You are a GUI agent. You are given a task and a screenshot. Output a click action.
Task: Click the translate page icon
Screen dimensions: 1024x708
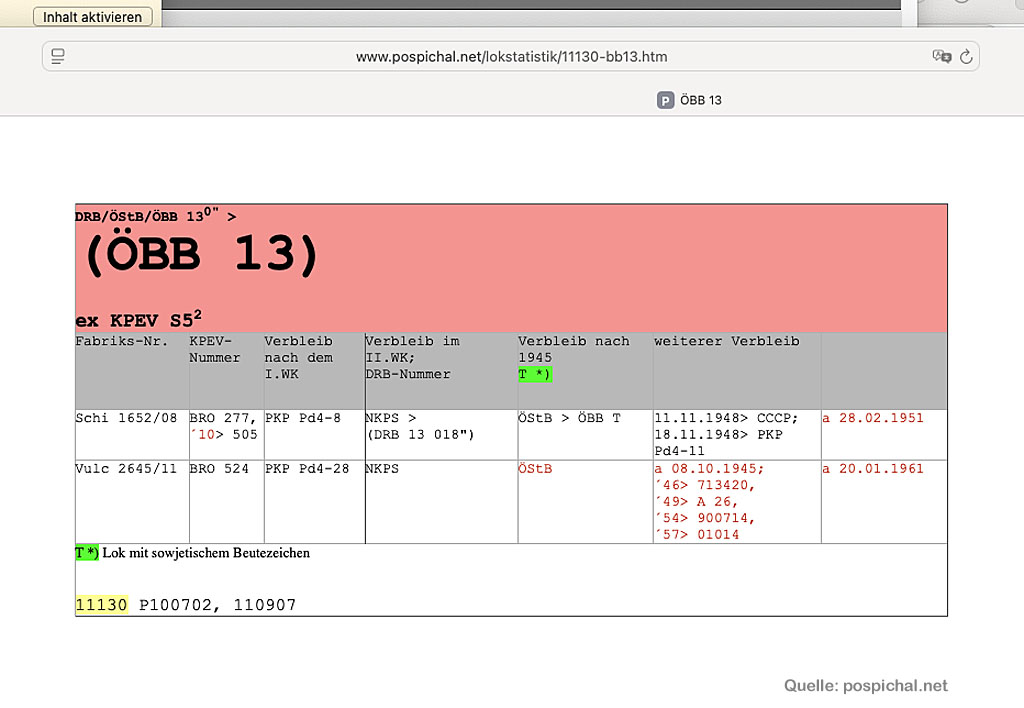coord(940,57)
